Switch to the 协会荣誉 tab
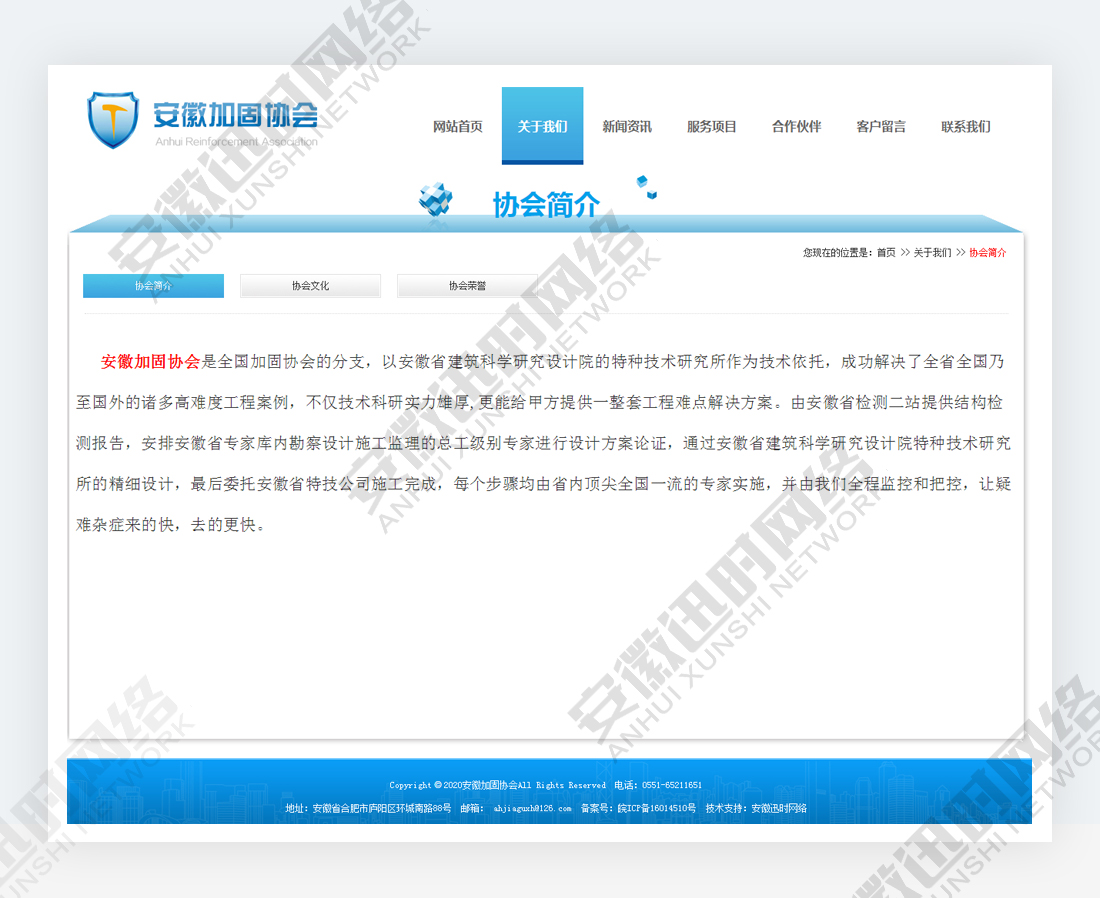This screenshot has height=898, width=1100. (x=467, y=286)
